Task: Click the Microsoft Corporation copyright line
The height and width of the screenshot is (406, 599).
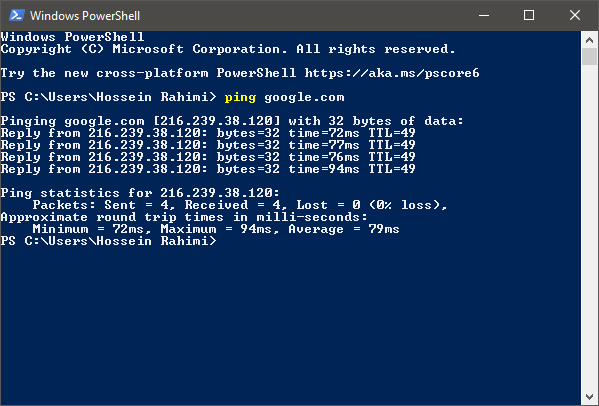Action: tap(228, 49)
